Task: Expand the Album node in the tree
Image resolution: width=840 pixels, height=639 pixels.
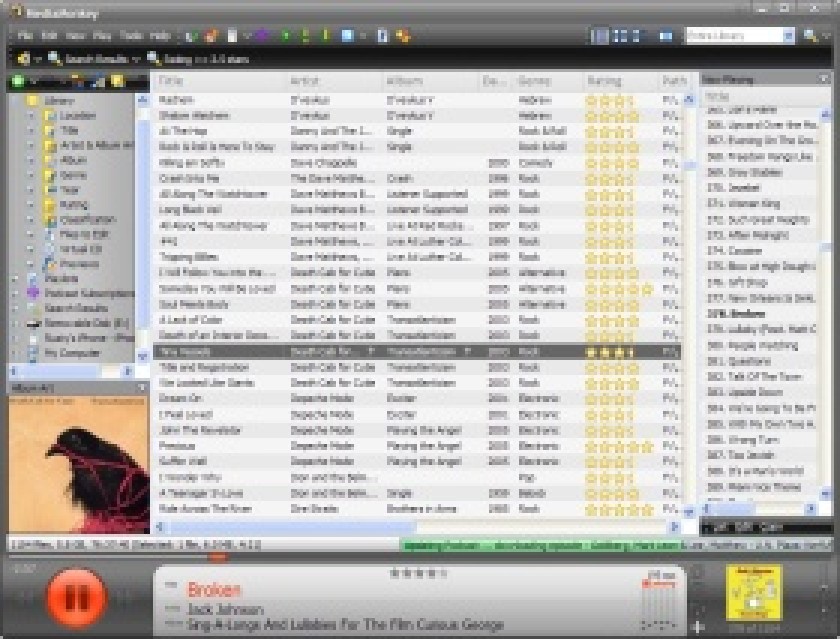Action: pyautogui.click(x=31, y=160)
